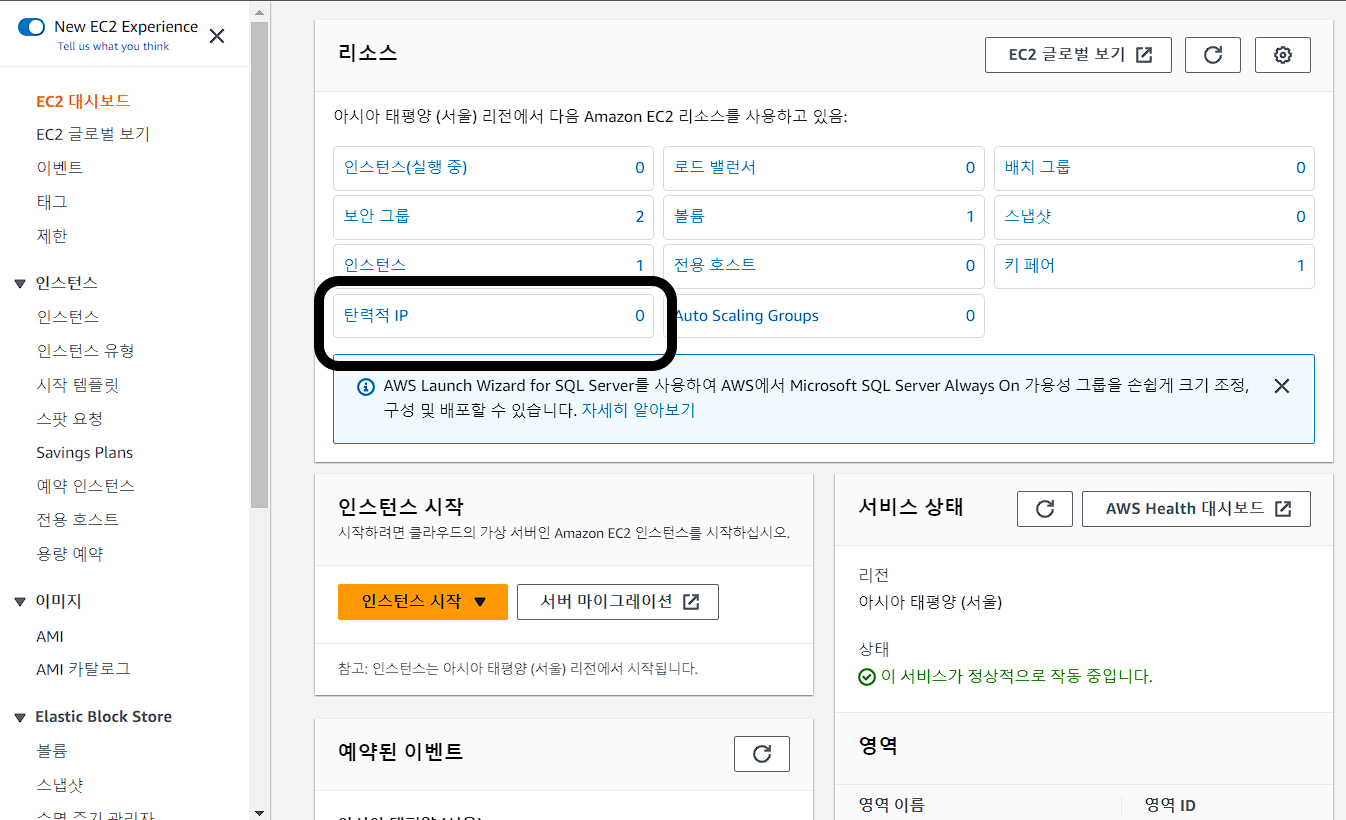Viewport: 1346px width, 820px height.
Task: Open the 인스턴스 resource card link
Action: pos(374,265)
